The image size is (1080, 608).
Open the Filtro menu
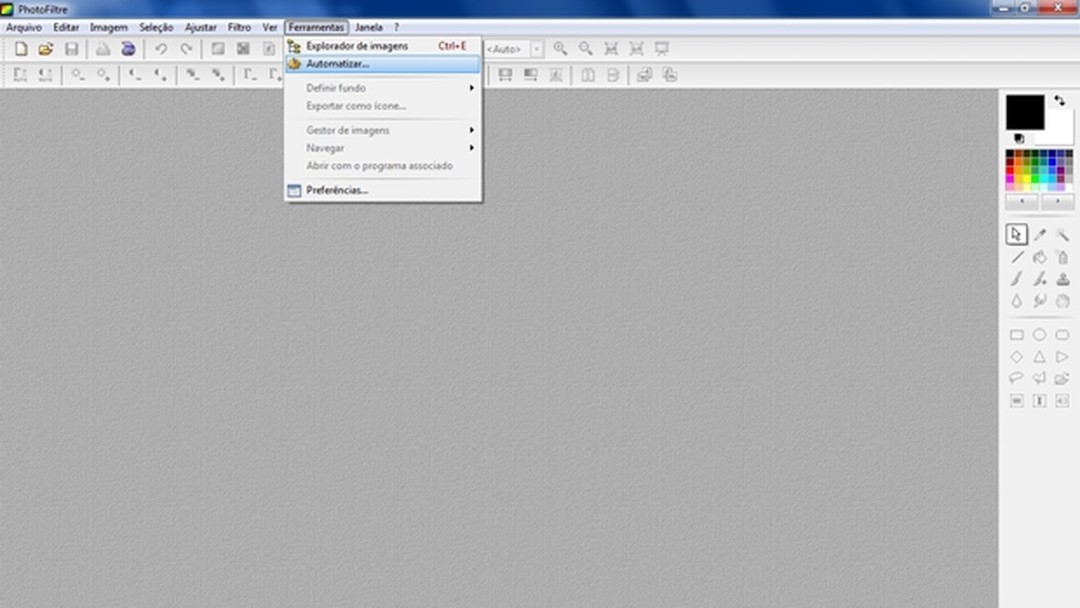click(239, 27)
